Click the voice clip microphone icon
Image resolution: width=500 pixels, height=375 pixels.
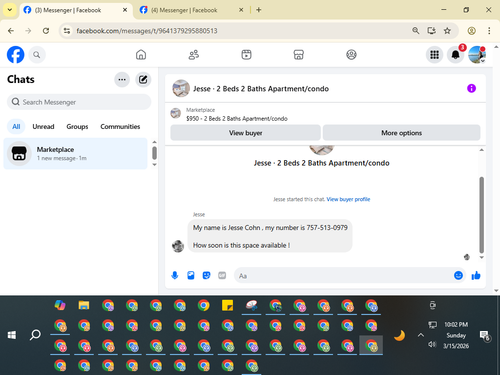tap(175, 275)
